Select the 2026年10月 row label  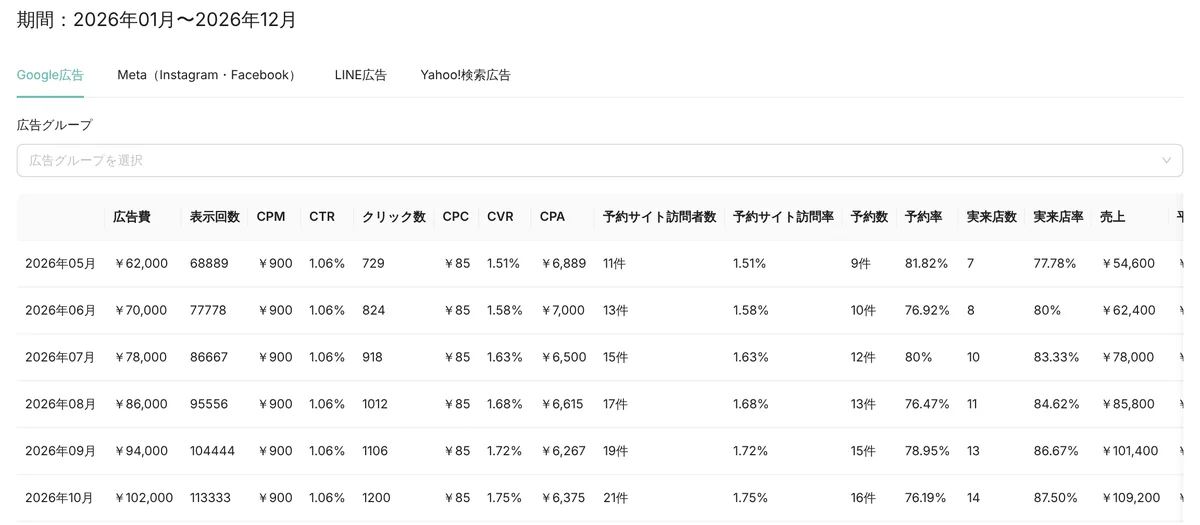point(60,498)
